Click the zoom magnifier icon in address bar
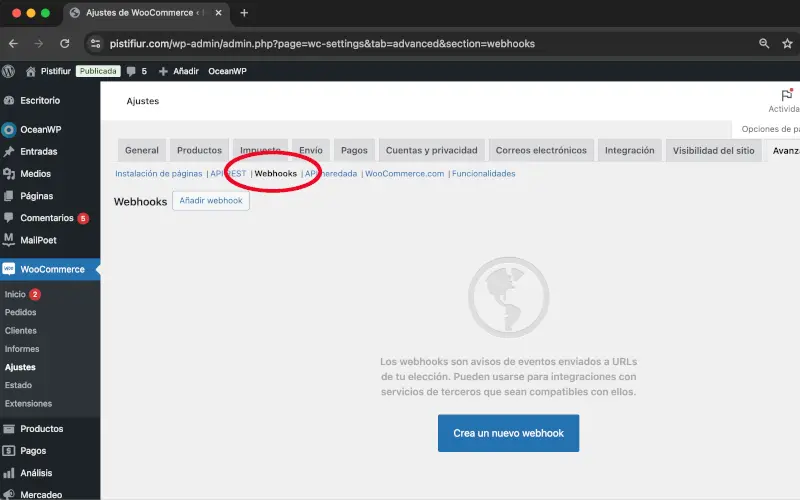Screen dimensions: 800x500 (764, 44)
